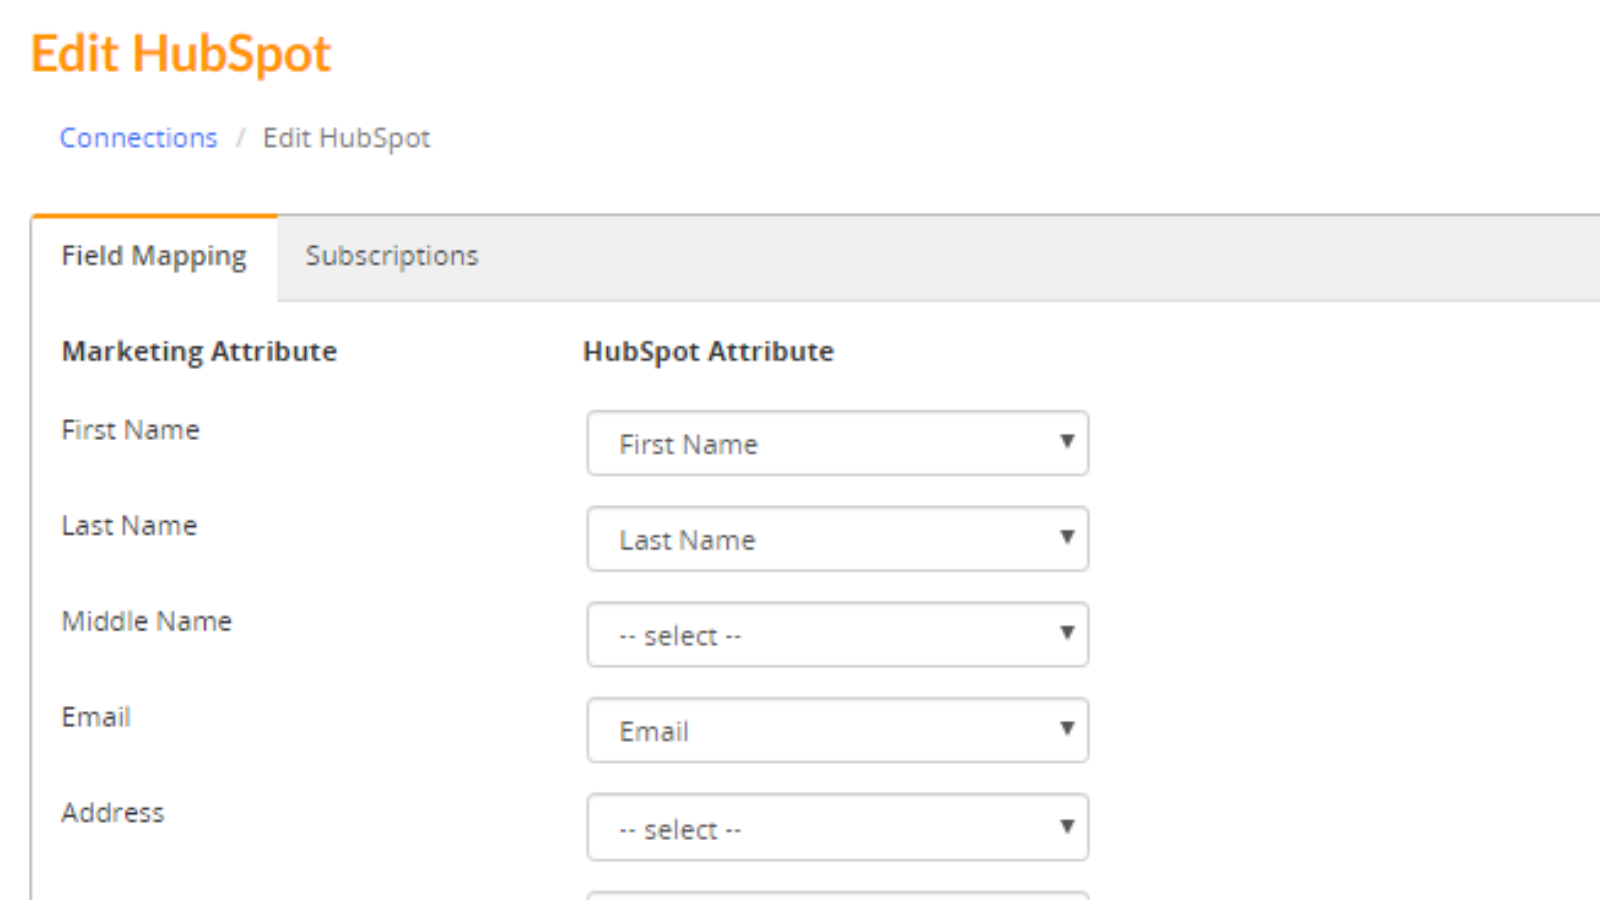This screenshot has height=900, width=1600.
Task: Click the Marketing Attribute column header
Action: (198, 351)
